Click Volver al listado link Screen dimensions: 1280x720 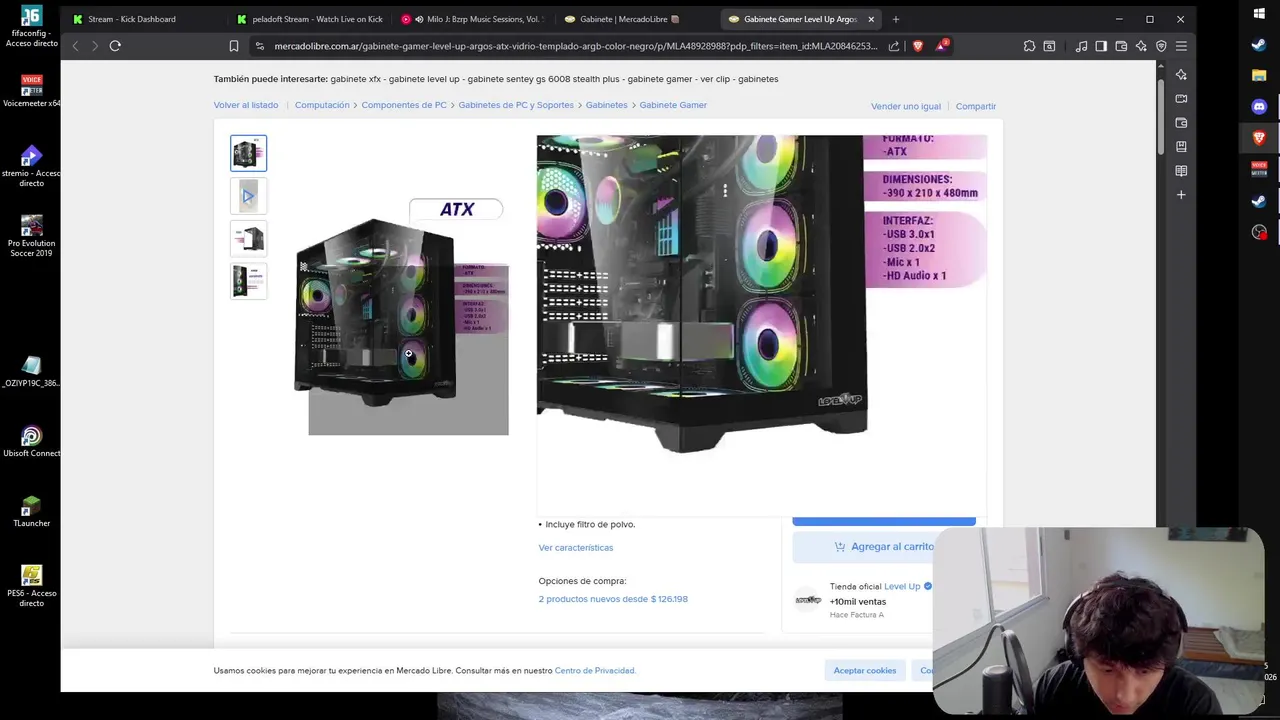click(246, 105)
